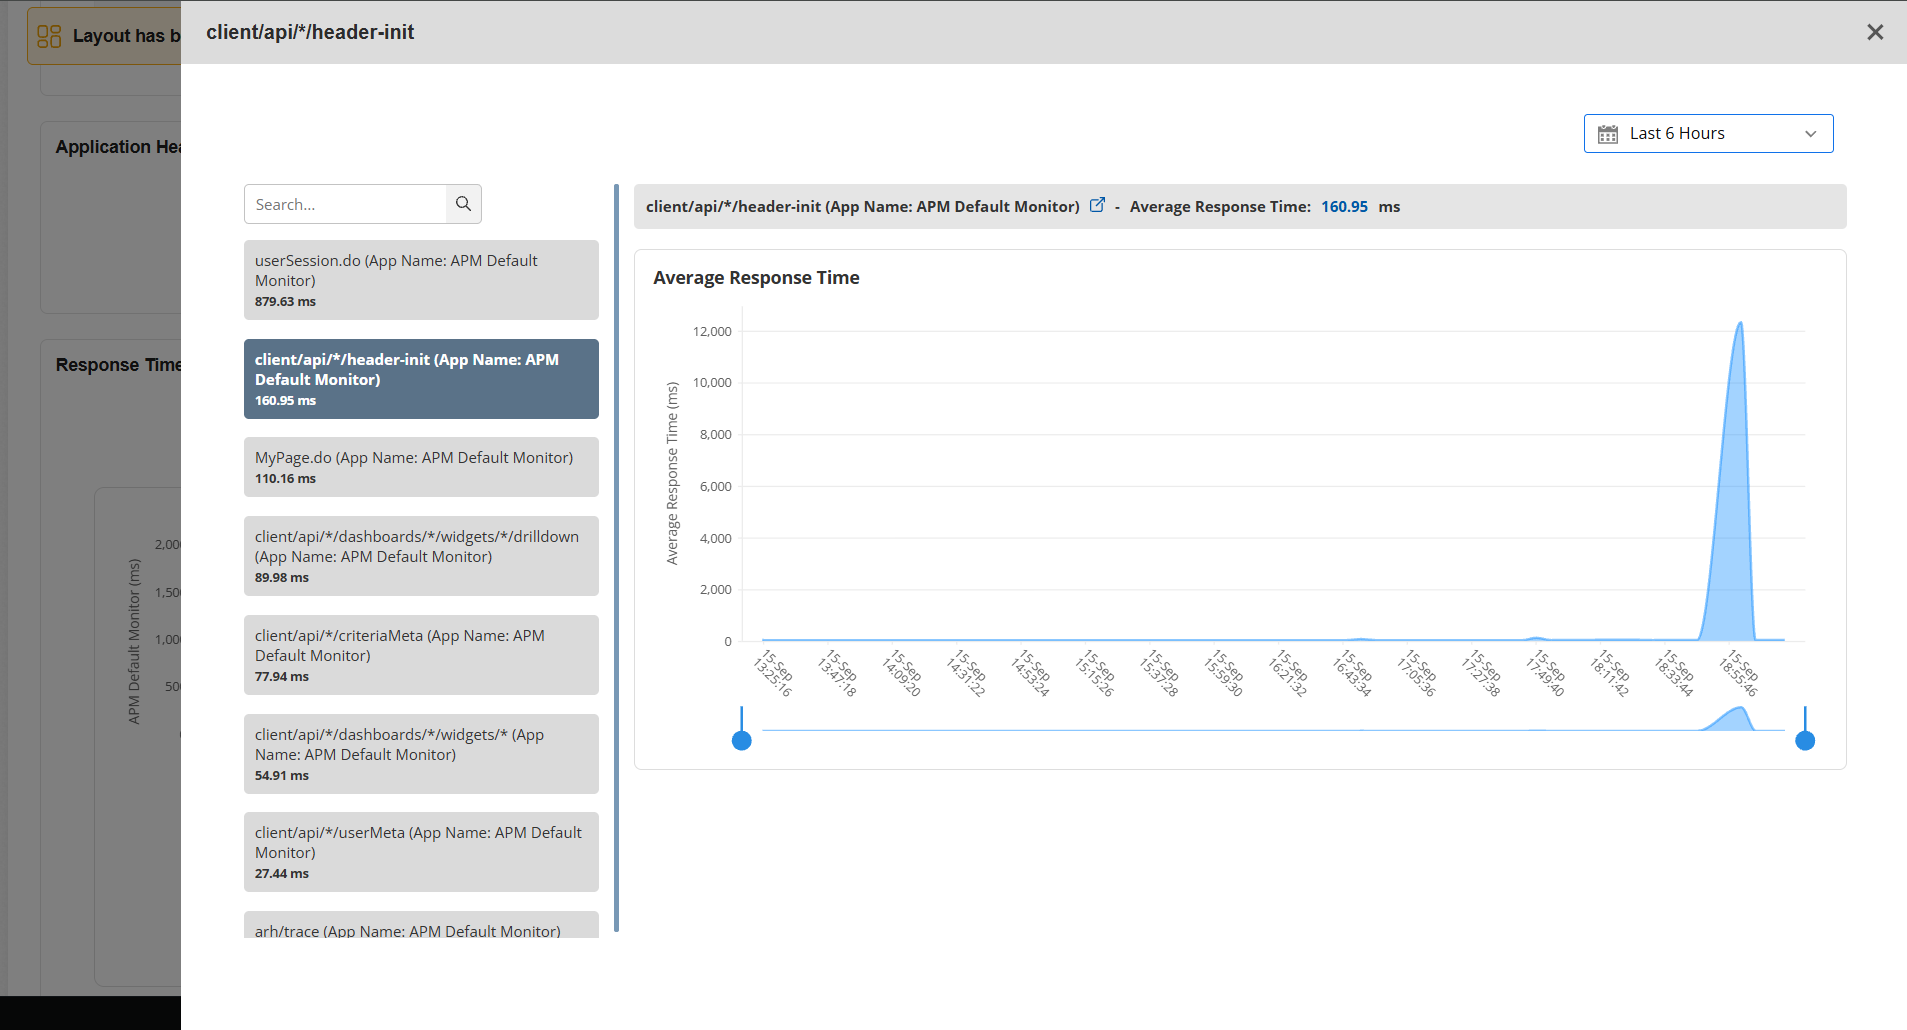
Task: Focus the Search transactions field
Action: tap(346, 204)
